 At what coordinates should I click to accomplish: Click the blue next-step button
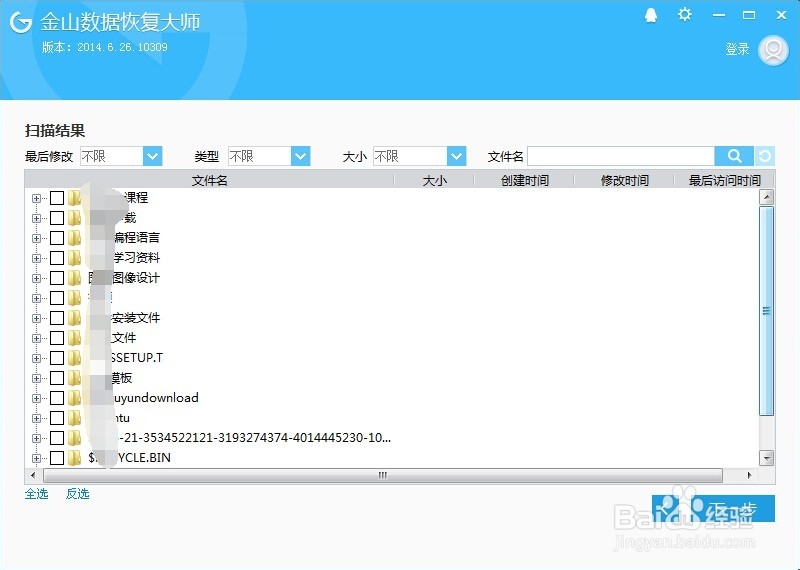click(713, 508)
